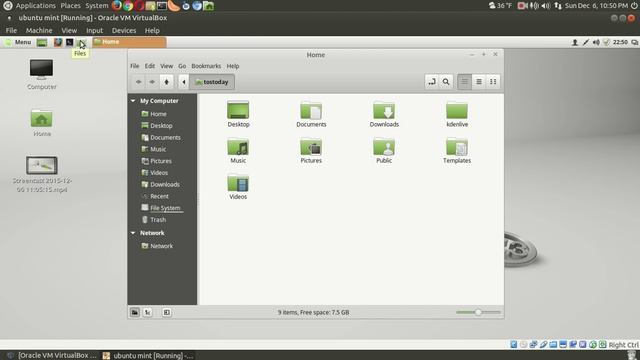Go back with the left arrow button

coord(139,82)
